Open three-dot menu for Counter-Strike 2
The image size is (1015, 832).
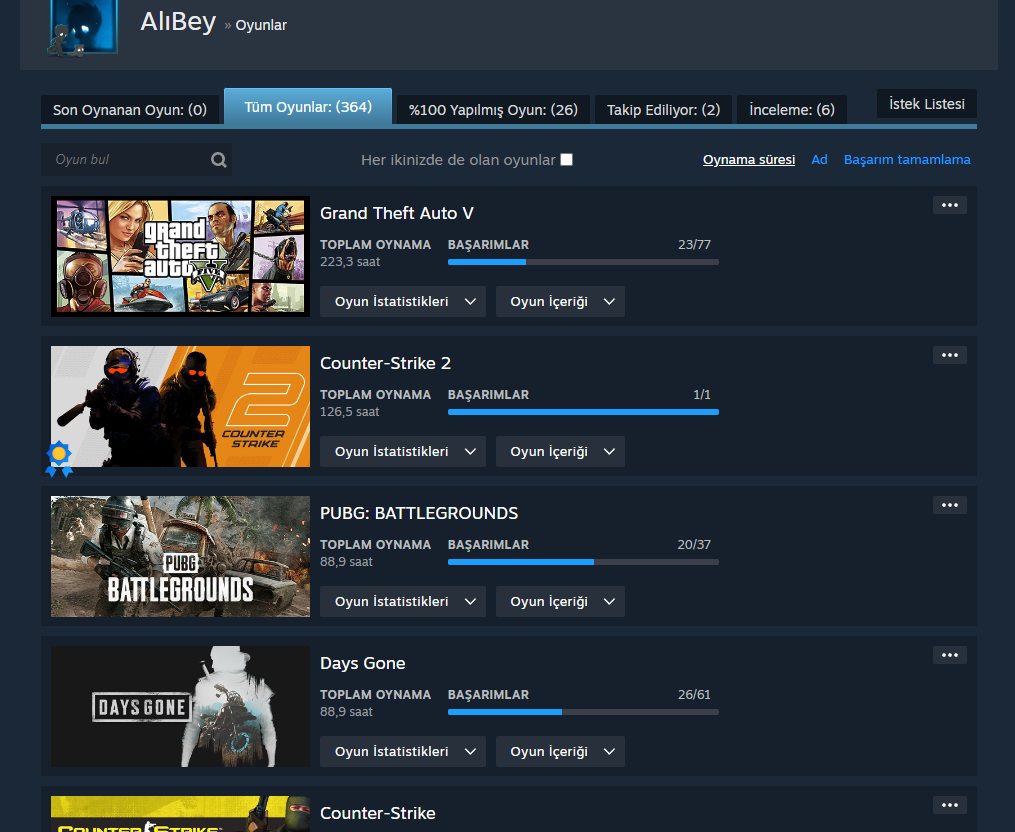click(x=950, y=355)
